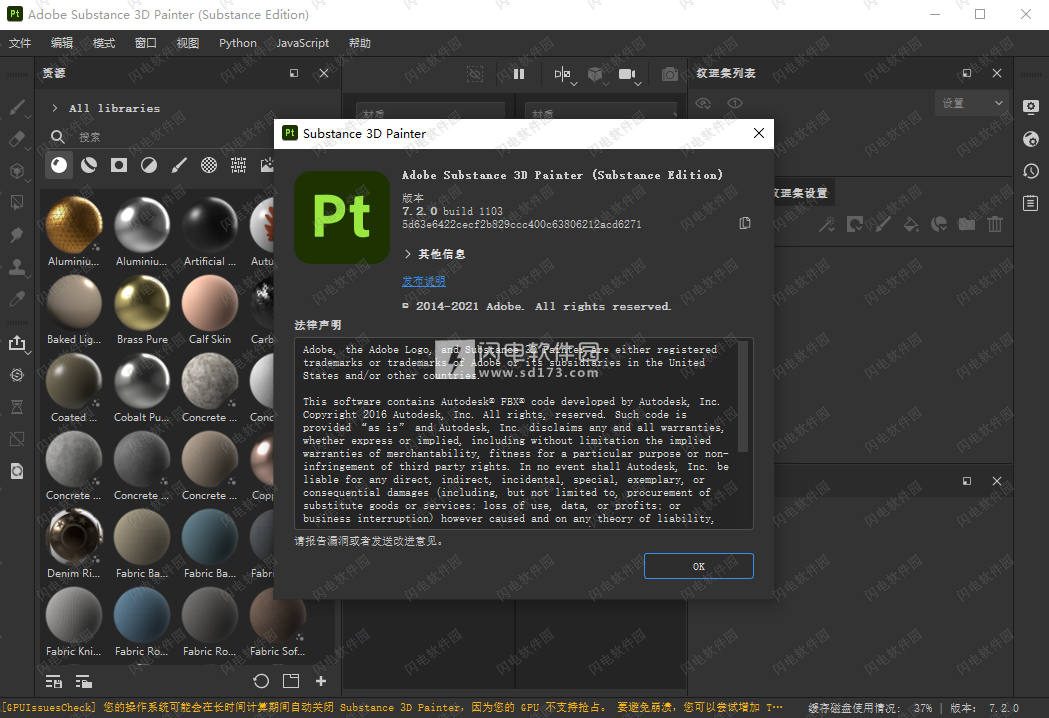Copy version info with the clipboard icon
Screen dimensions: 1049x718
745,223
